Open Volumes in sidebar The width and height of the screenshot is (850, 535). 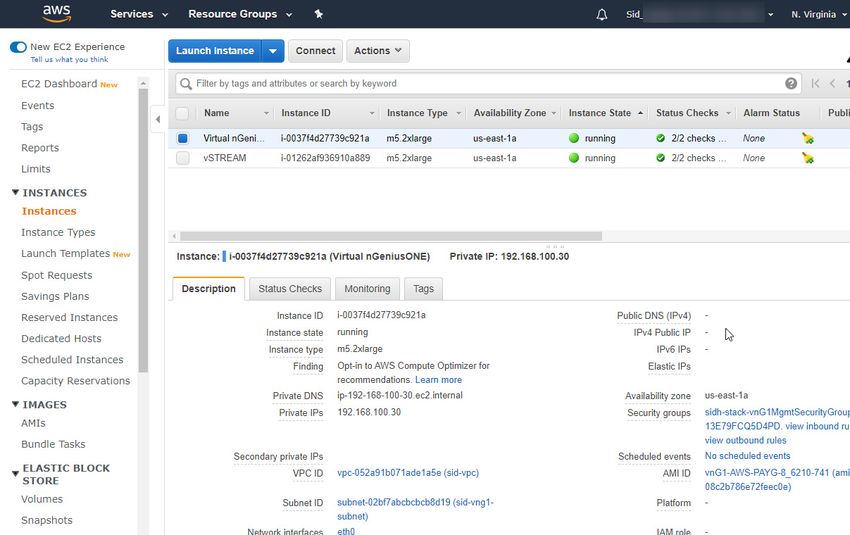42,499
